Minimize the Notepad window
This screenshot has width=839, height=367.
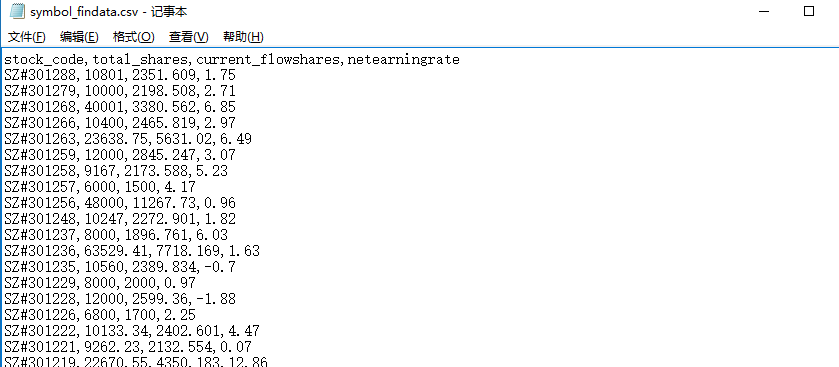(x=764, y=12)
